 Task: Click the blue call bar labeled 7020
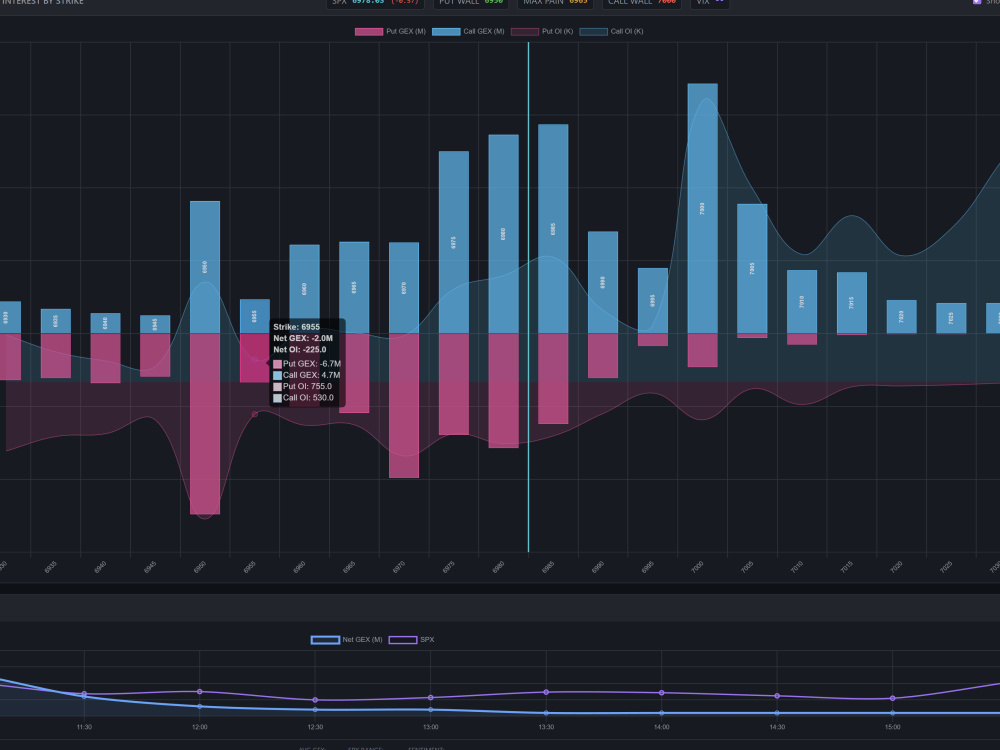(x=901, y=317)
